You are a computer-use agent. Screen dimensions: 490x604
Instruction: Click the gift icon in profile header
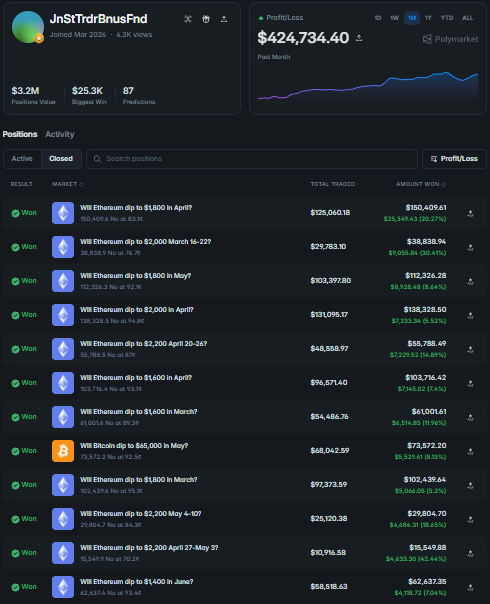(206, 19)
